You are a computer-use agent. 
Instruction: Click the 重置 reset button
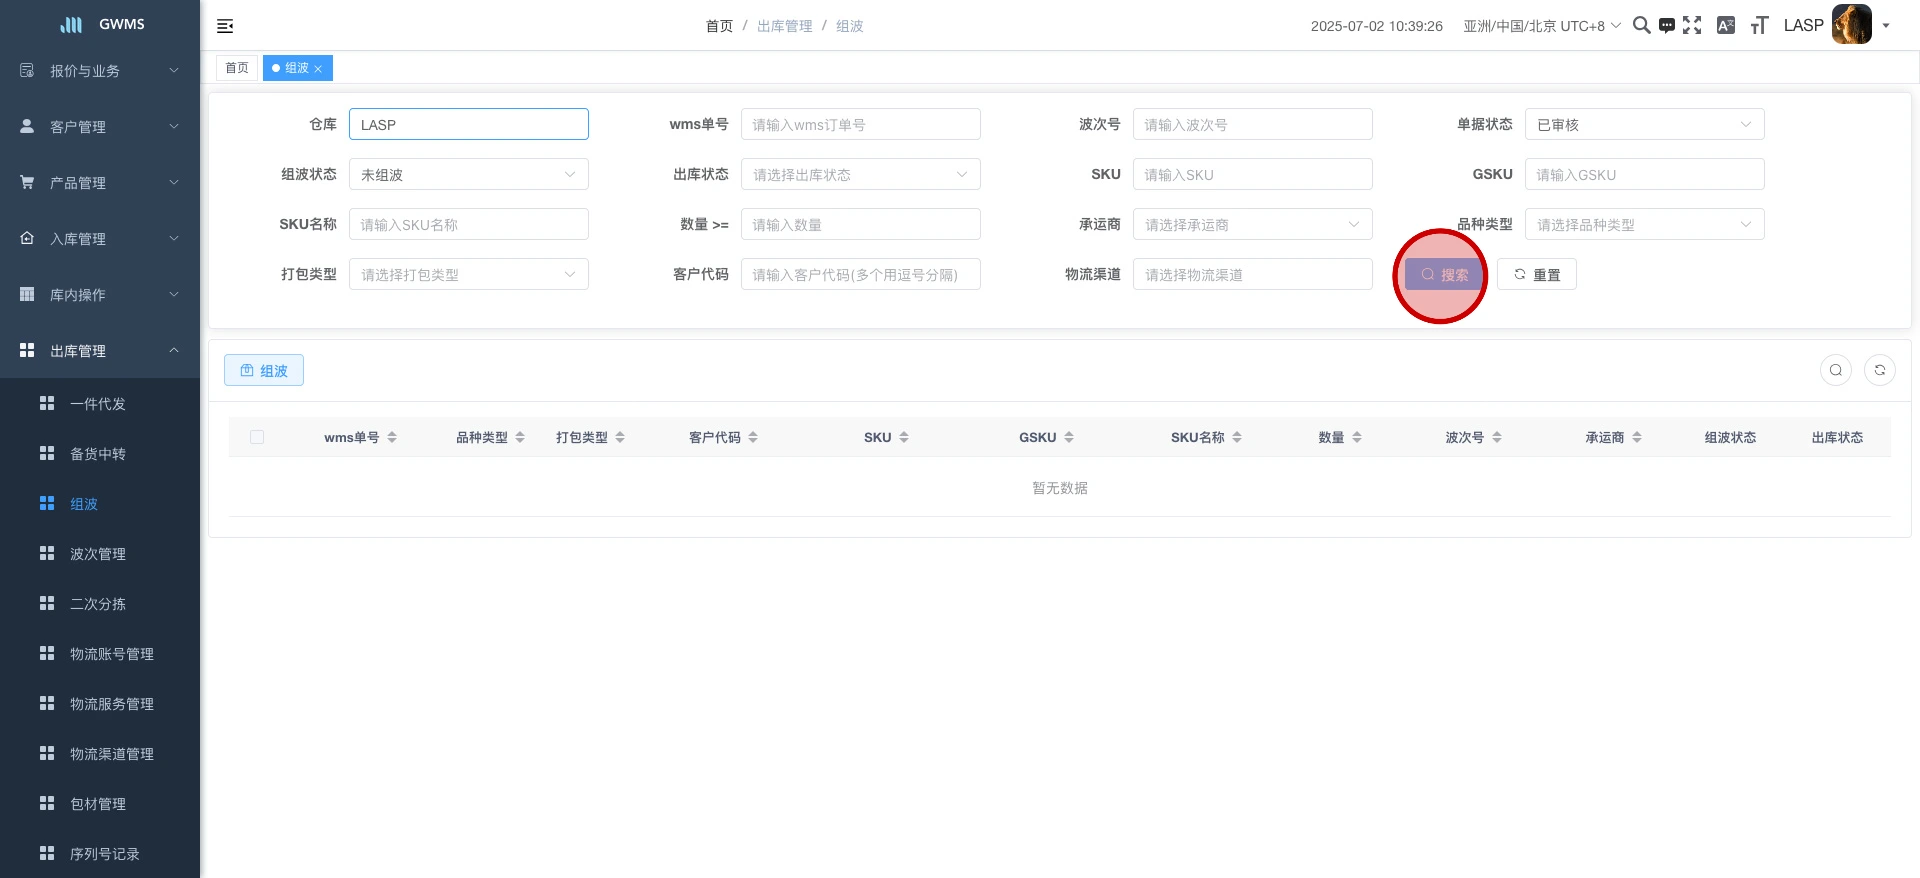1536,274
